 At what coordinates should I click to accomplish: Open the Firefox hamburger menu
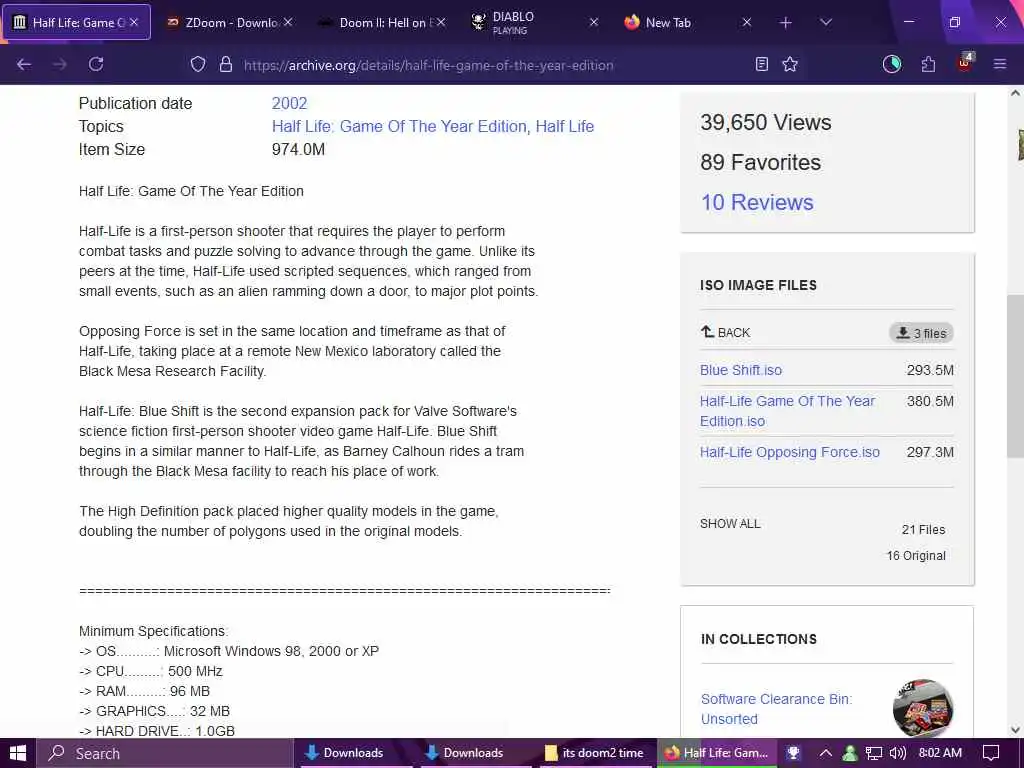(1000, 64)
